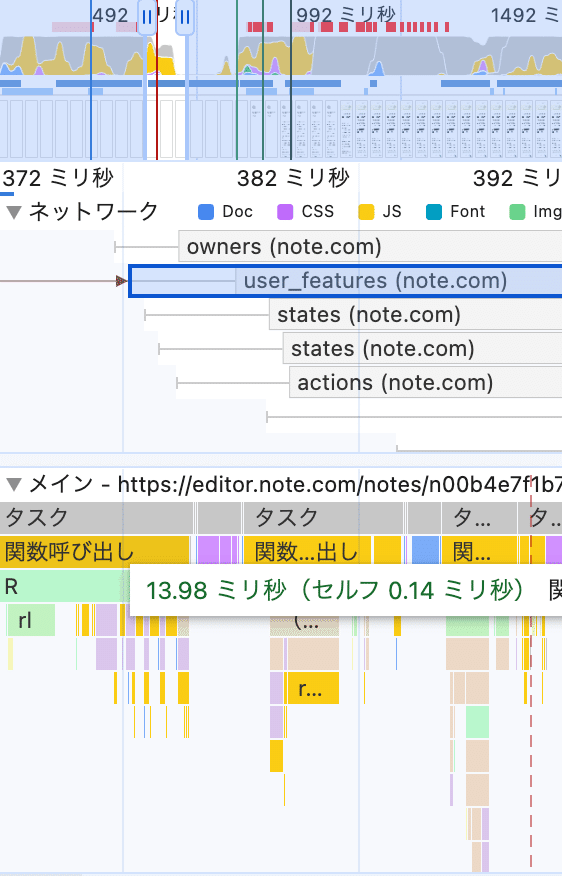This screenshot has height=876, width=562.
Task: Click the r... yellow flame bar
Action: click(x=312, y=688)
